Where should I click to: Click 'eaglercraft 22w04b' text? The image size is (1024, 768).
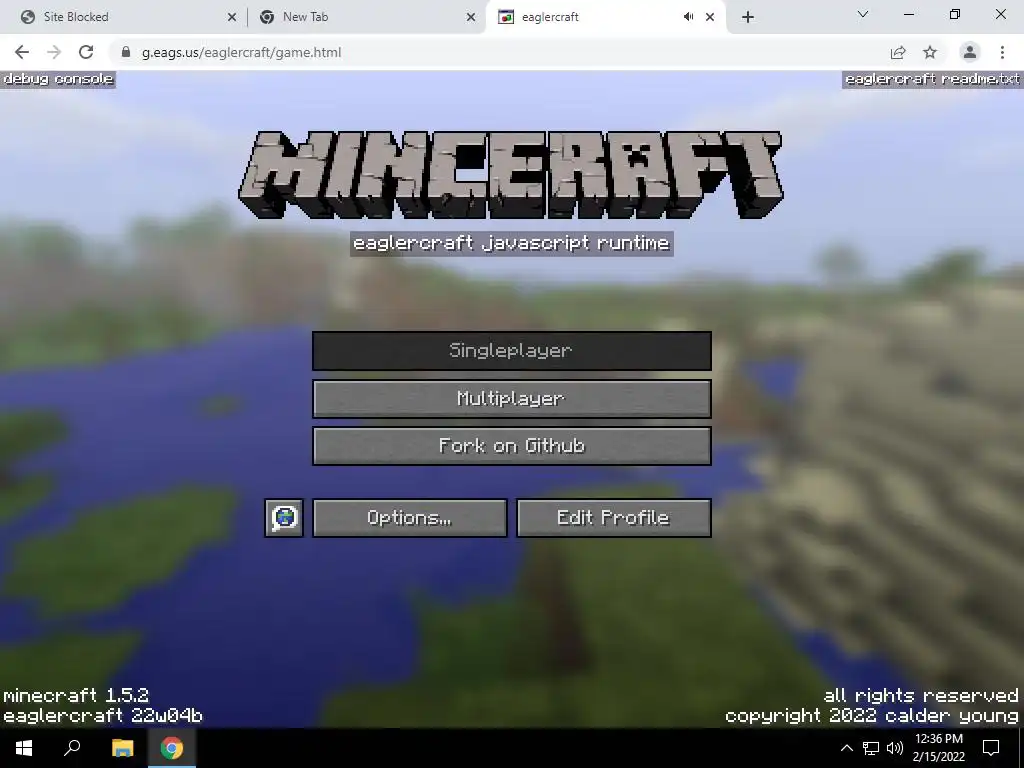pos(103,716)
